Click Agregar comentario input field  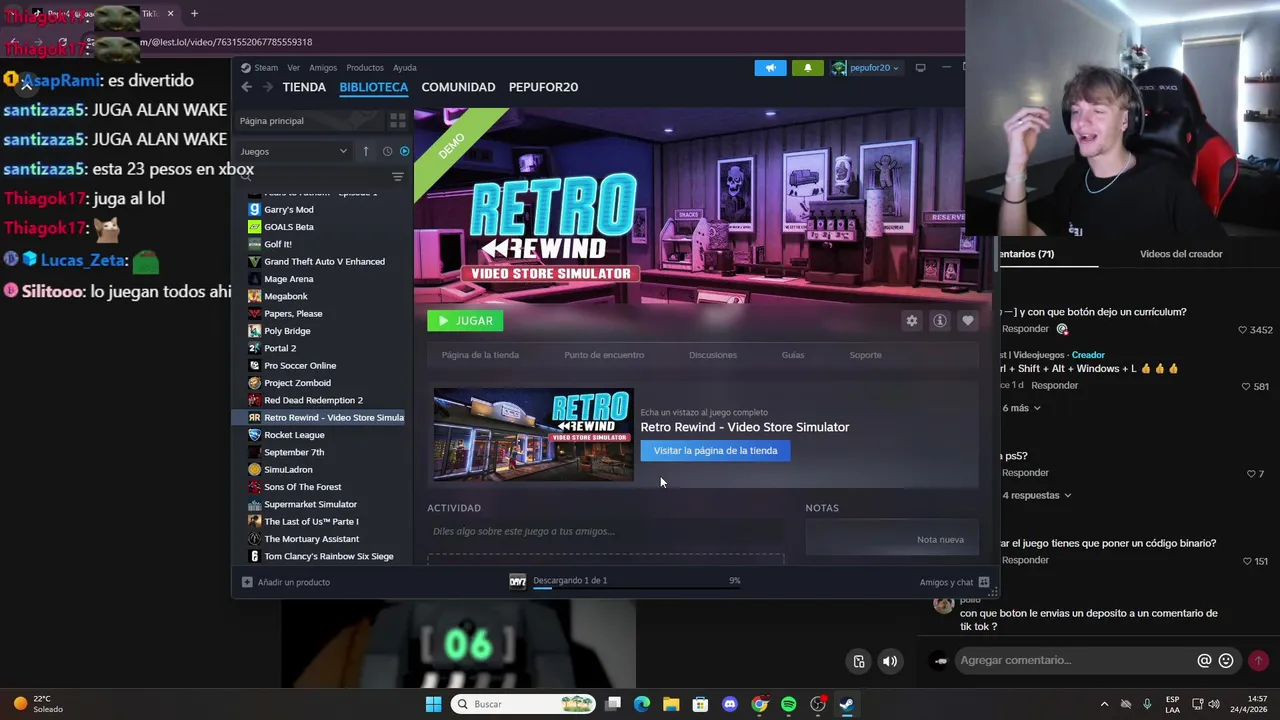1075,660
